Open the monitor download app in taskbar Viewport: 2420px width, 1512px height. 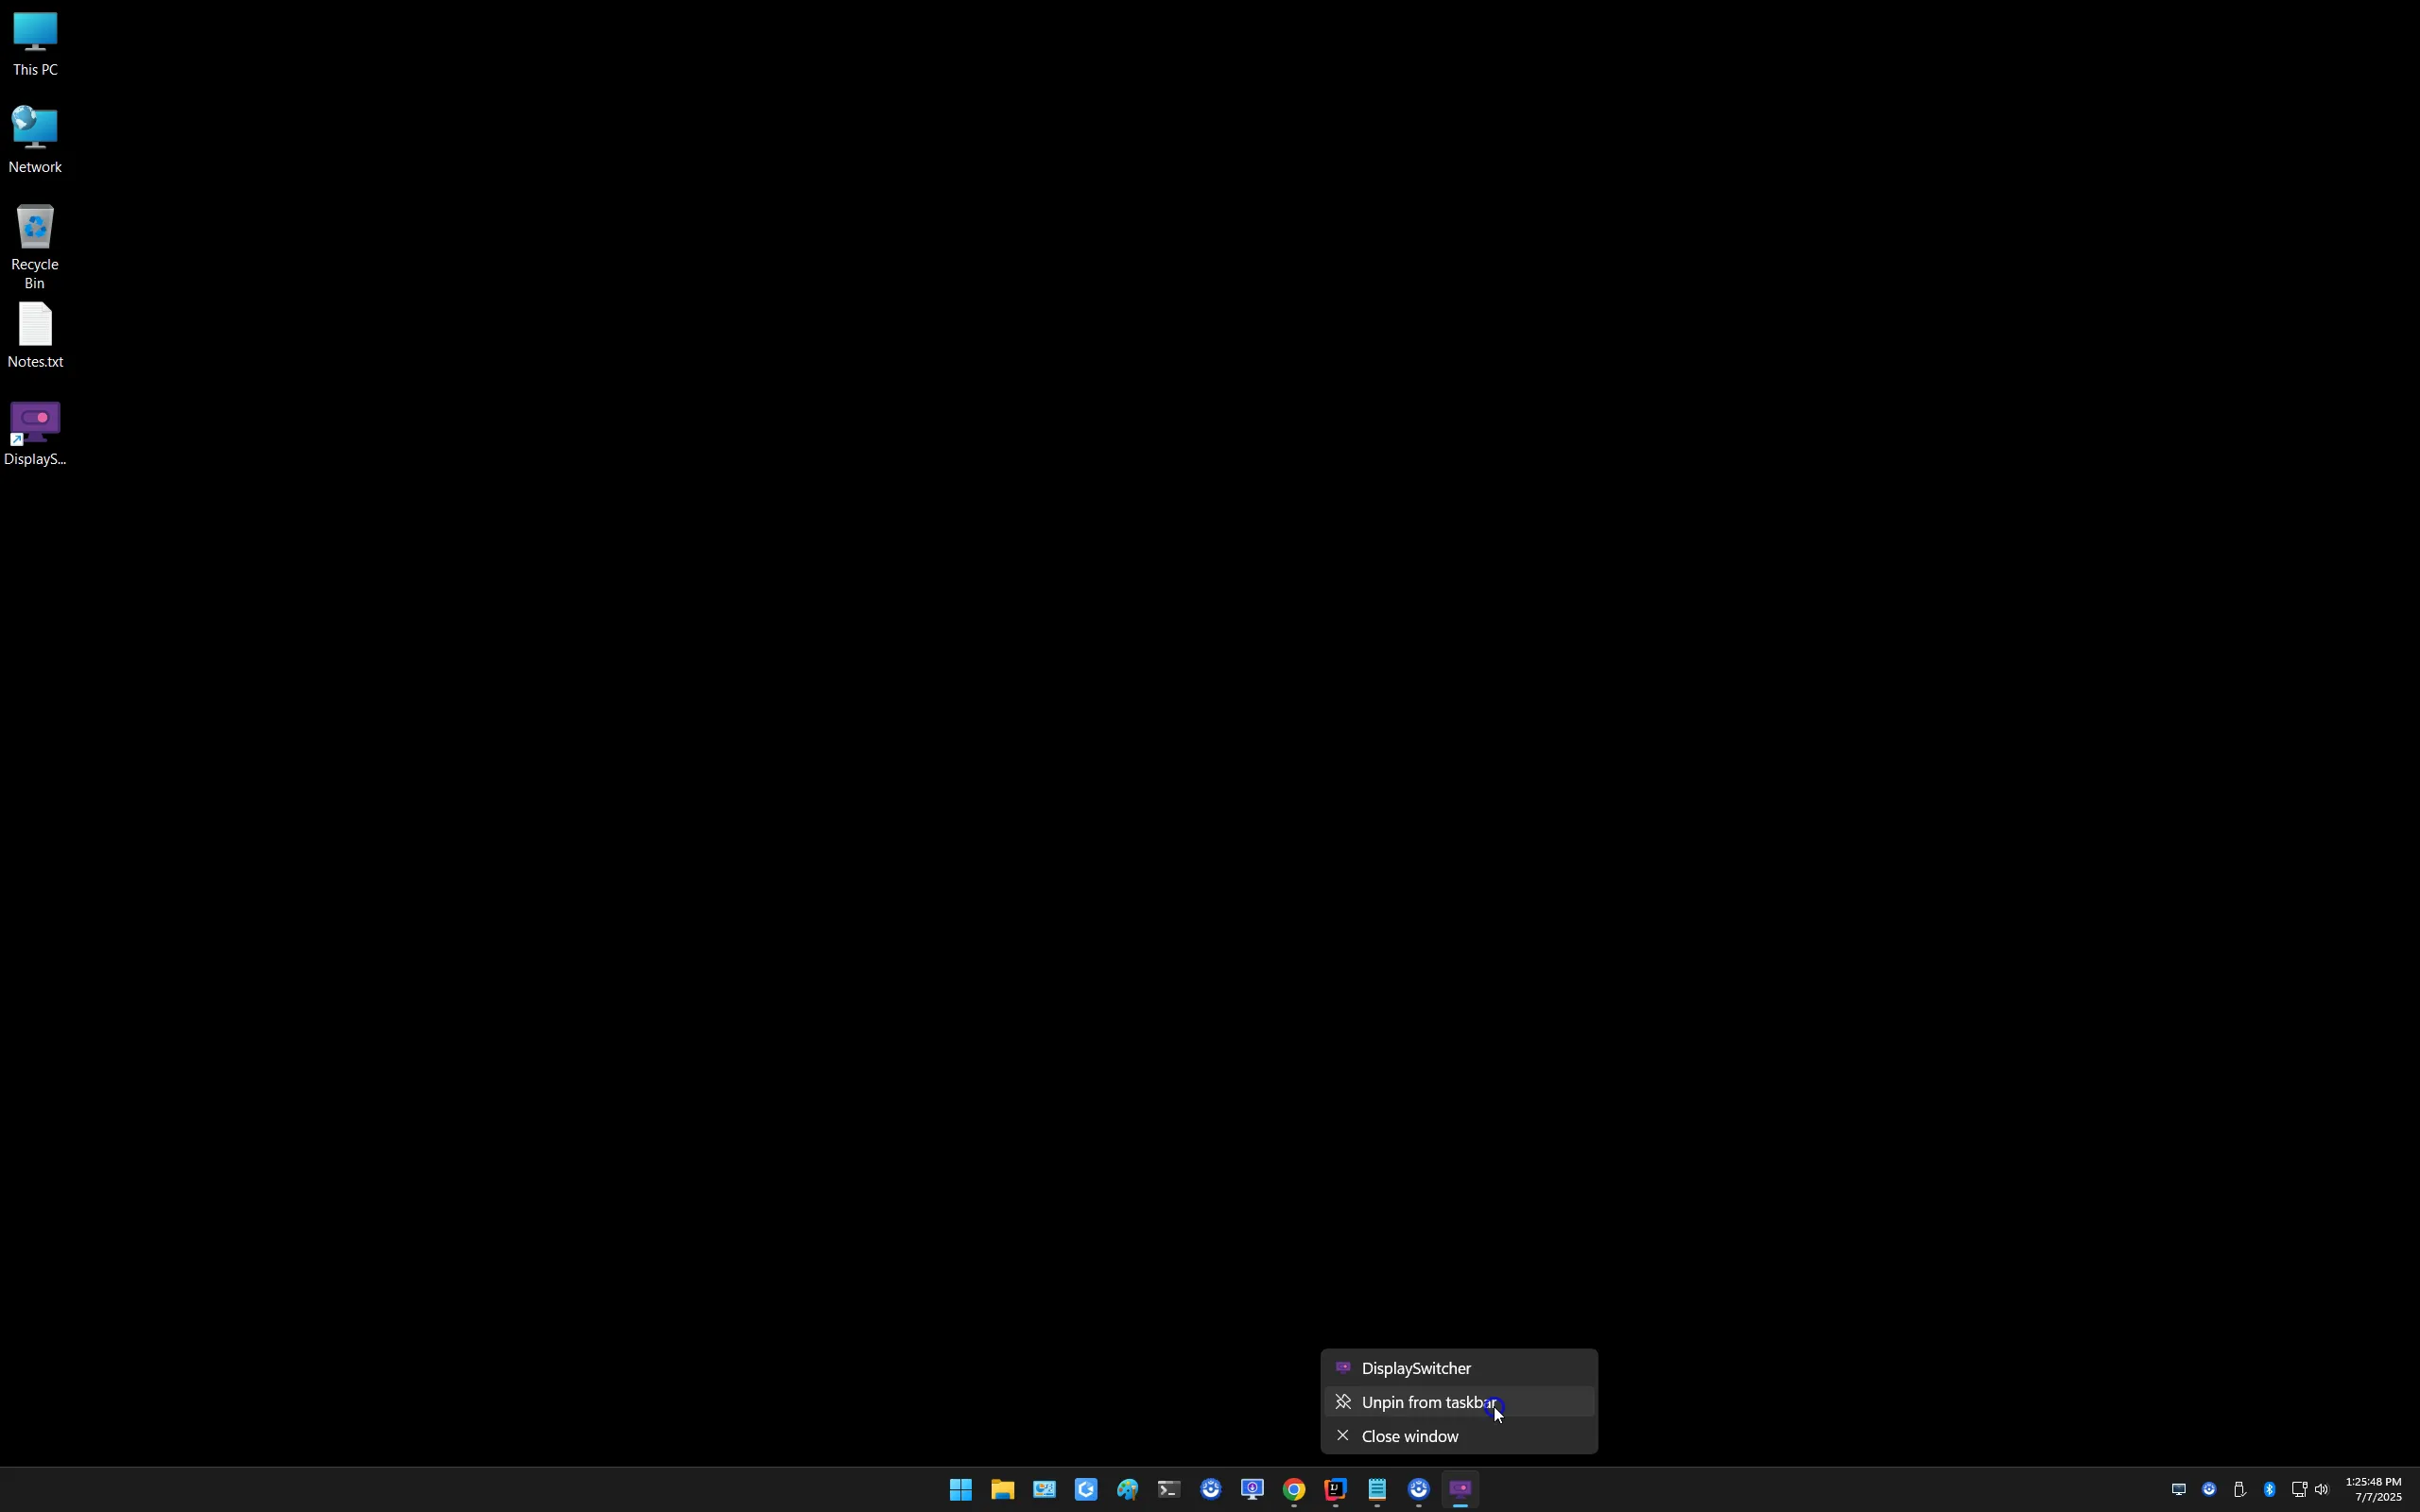click(x=1252, y=1490)
